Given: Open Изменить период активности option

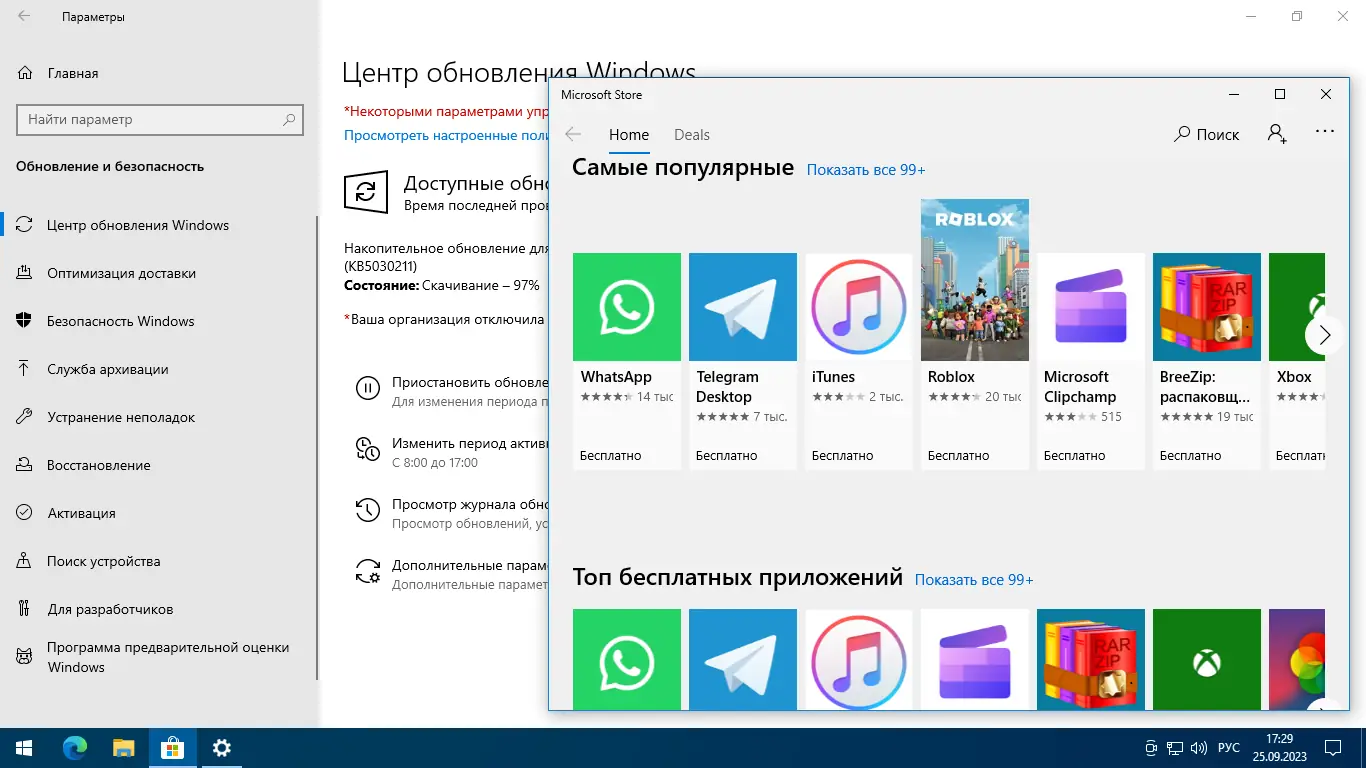Looking at the screenshot, I should coord(450,452).
